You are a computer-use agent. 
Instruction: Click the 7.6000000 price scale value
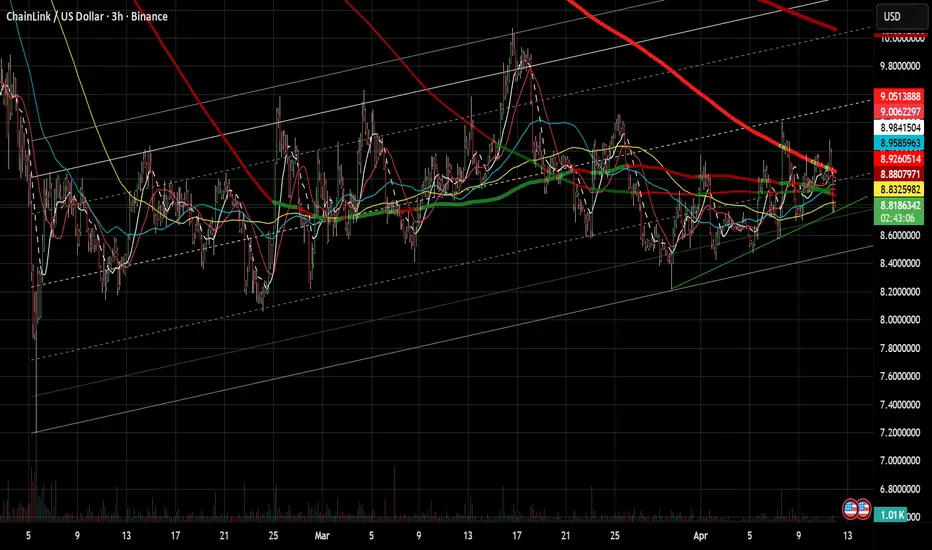click(900, 376)
